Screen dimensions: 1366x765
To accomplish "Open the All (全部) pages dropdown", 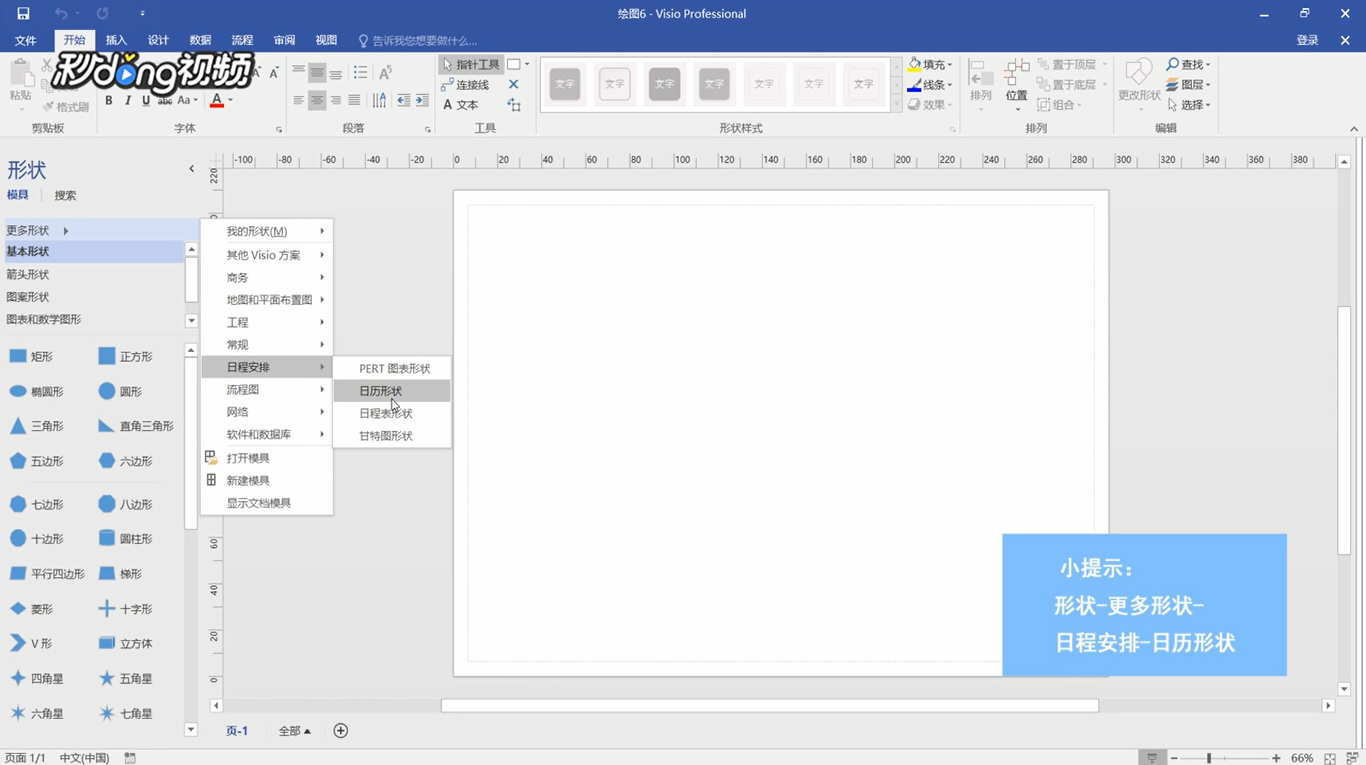I will coord(295,731).
